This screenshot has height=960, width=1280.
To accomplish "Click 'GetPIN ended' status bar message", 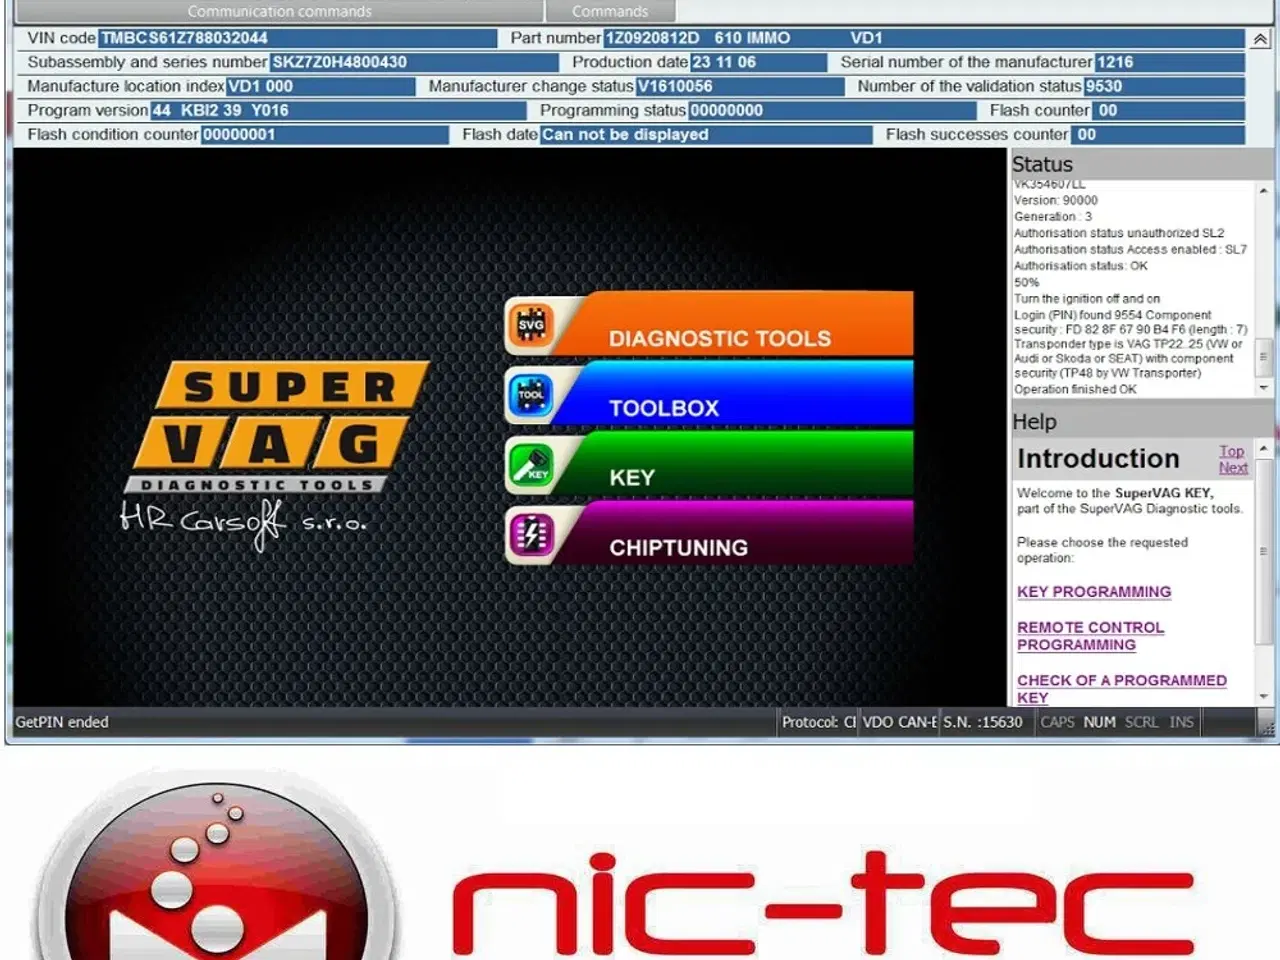I will [x=62, y=722].
